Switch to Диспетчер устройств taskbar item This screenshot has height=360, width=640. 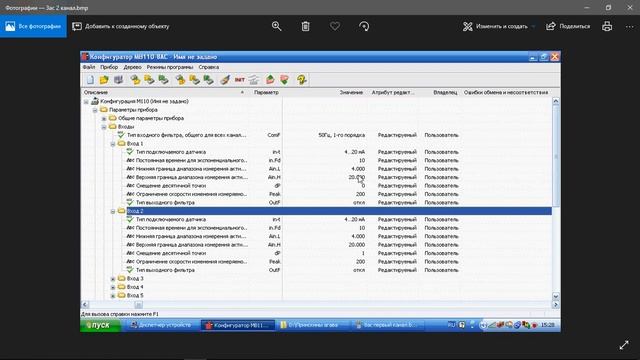[161, 325]
